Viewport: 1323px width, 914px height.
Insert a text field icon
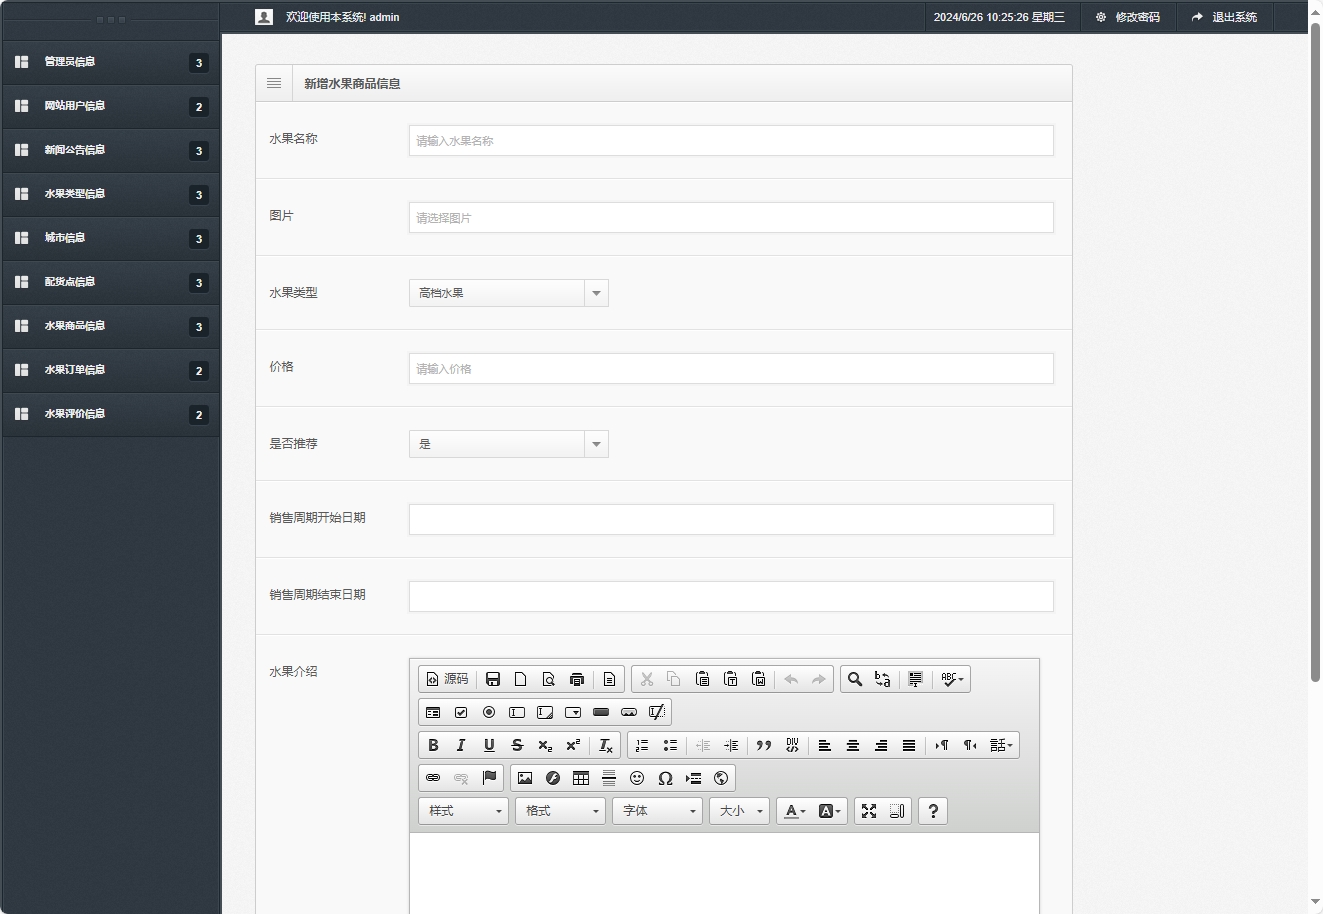(x=517, y=712)
